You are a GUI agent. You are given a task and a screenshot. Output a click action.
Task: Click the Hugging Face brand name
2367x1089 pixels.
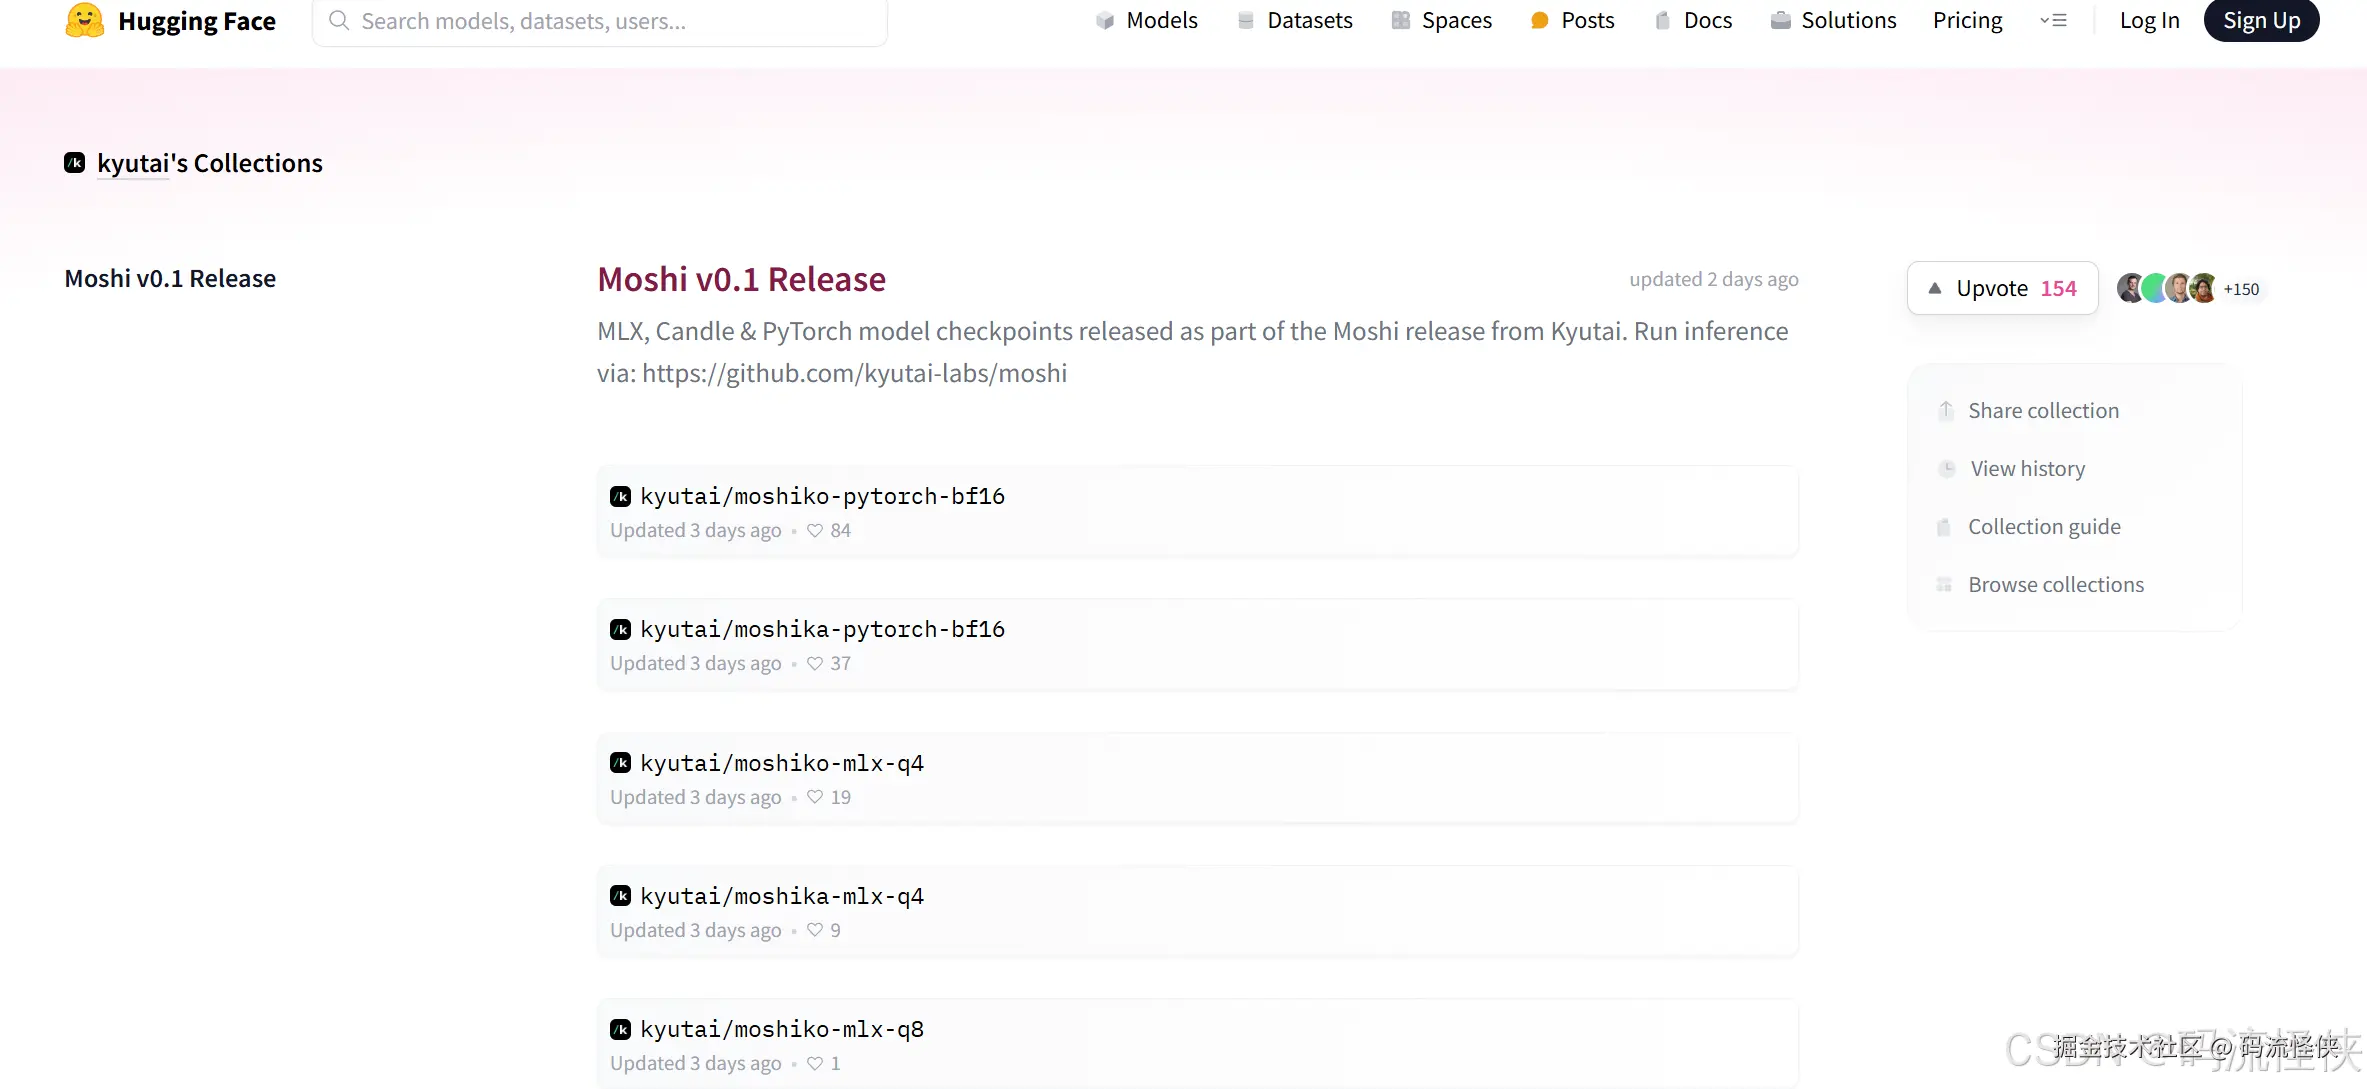197,21
